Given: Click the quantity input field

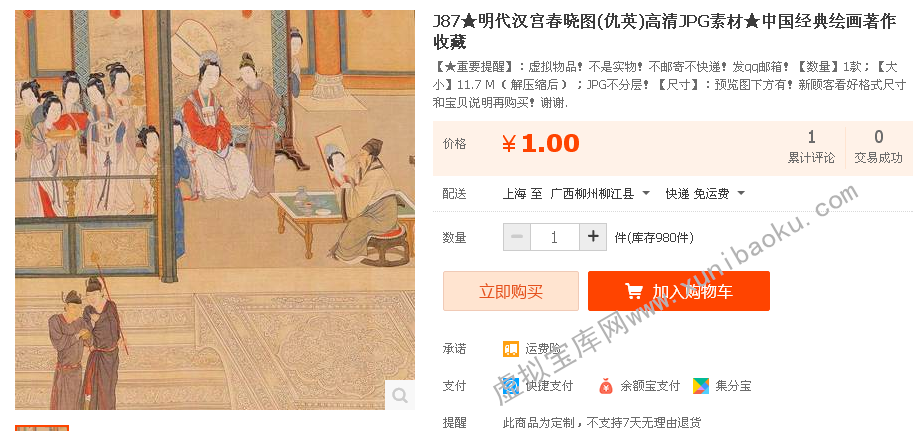Looking at the screenshot, I should click(x=555, y=237).
